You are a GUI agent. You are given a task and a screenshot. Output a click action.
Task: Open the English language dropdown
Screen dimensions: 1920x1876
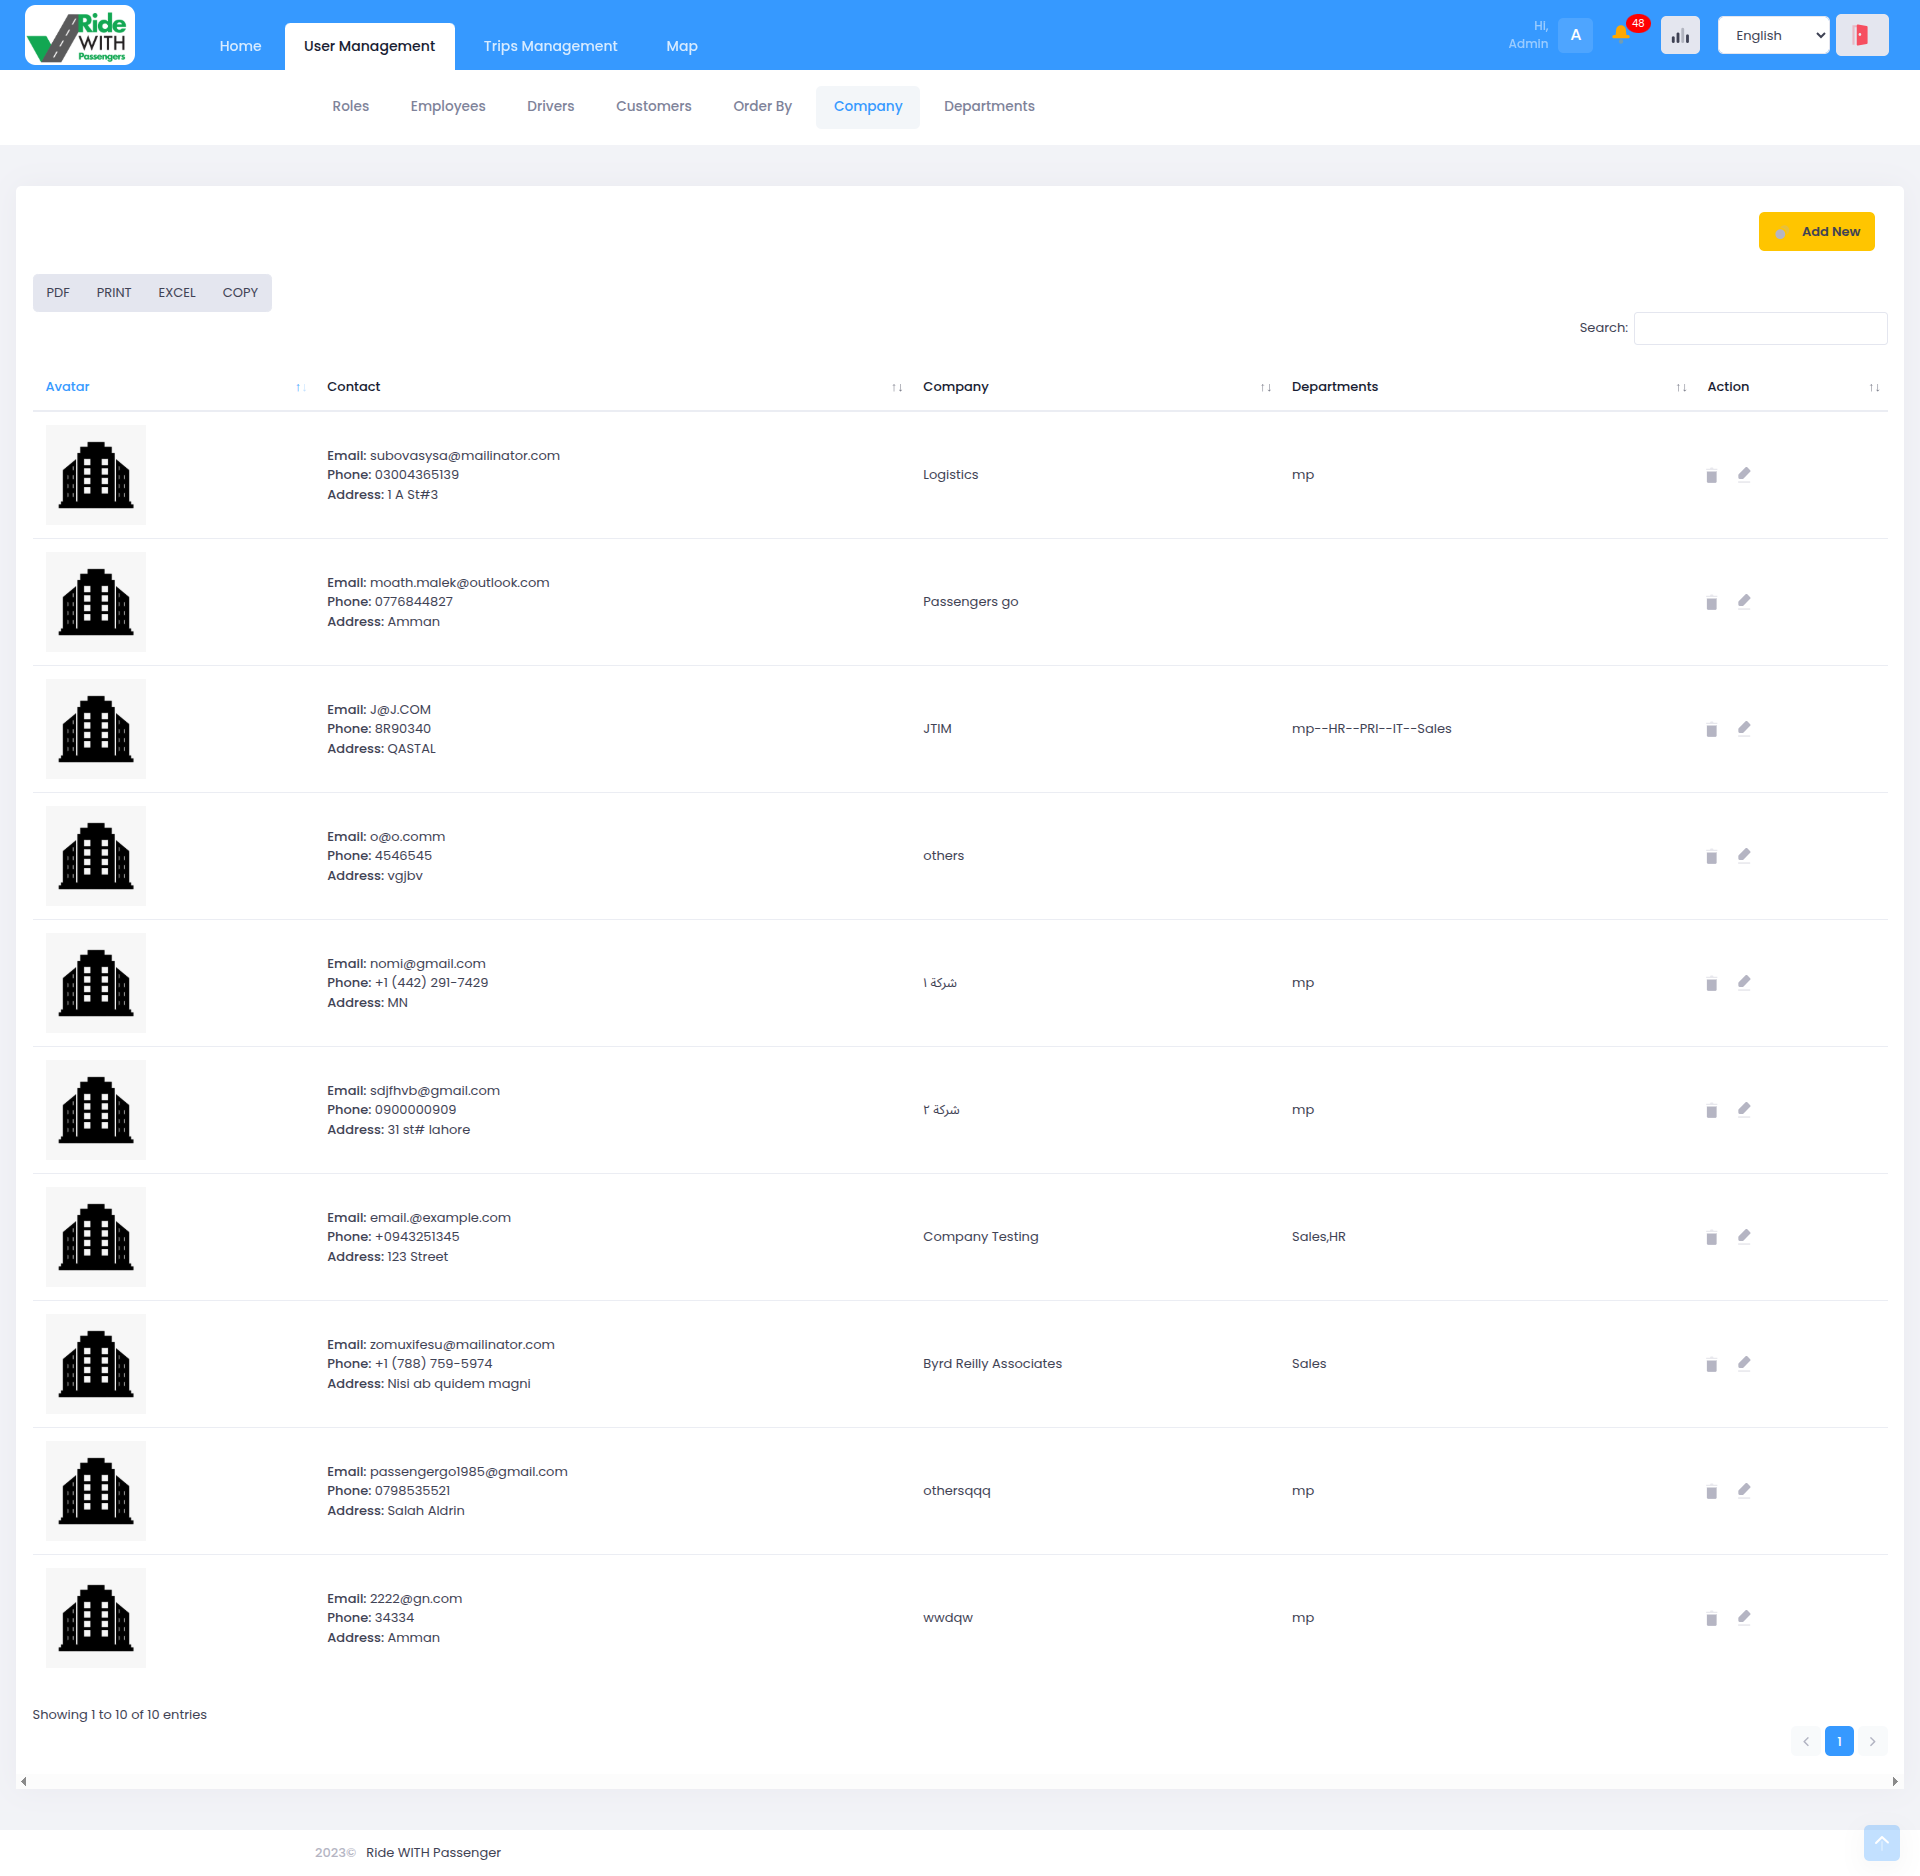coord(1773,34)
